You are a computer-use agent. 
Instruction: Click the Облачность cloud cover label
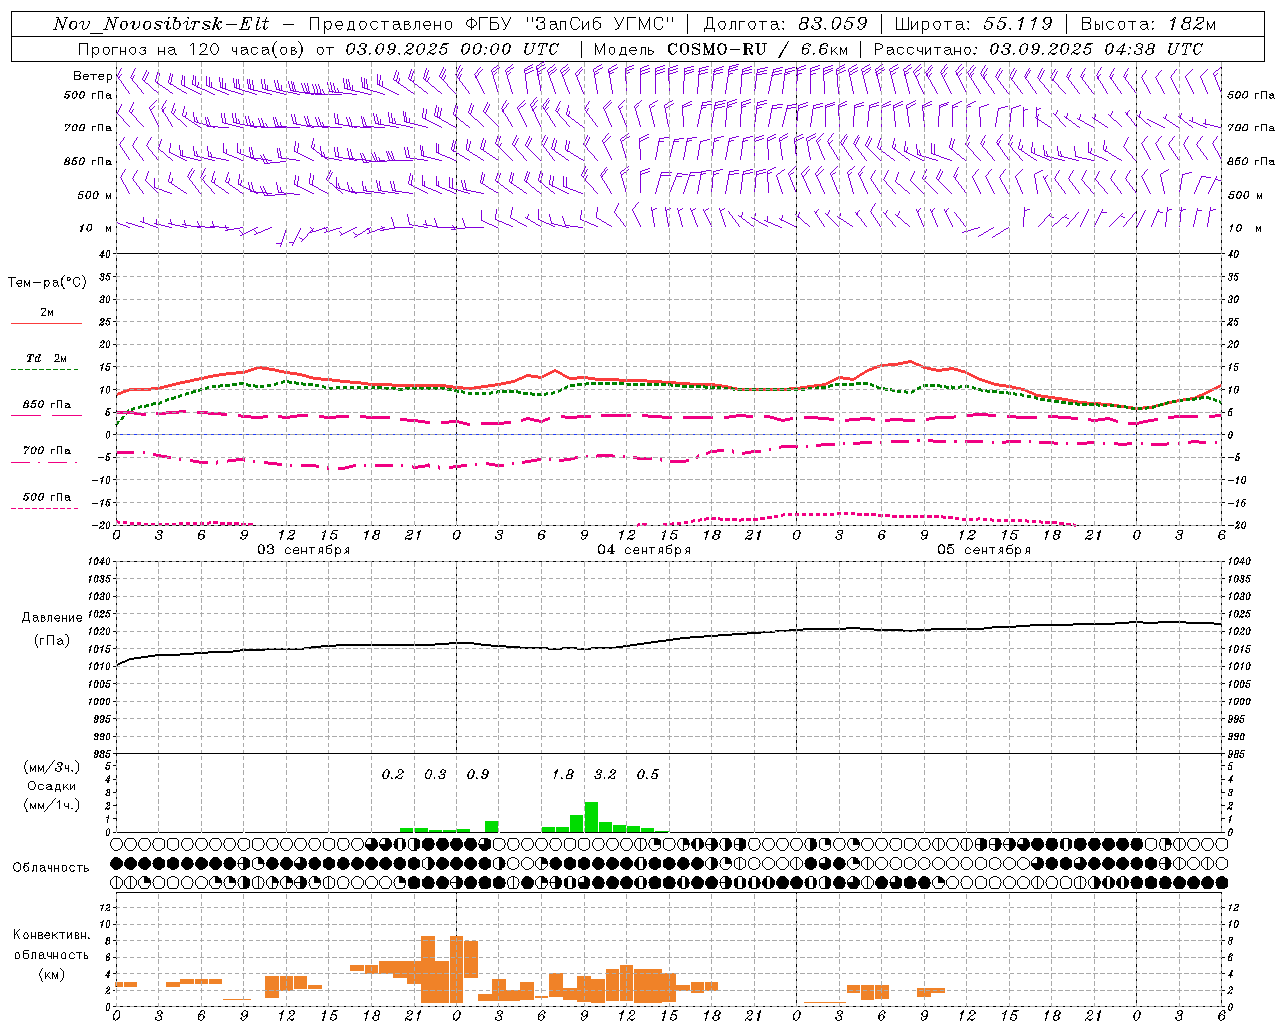[x=51, y=868]
